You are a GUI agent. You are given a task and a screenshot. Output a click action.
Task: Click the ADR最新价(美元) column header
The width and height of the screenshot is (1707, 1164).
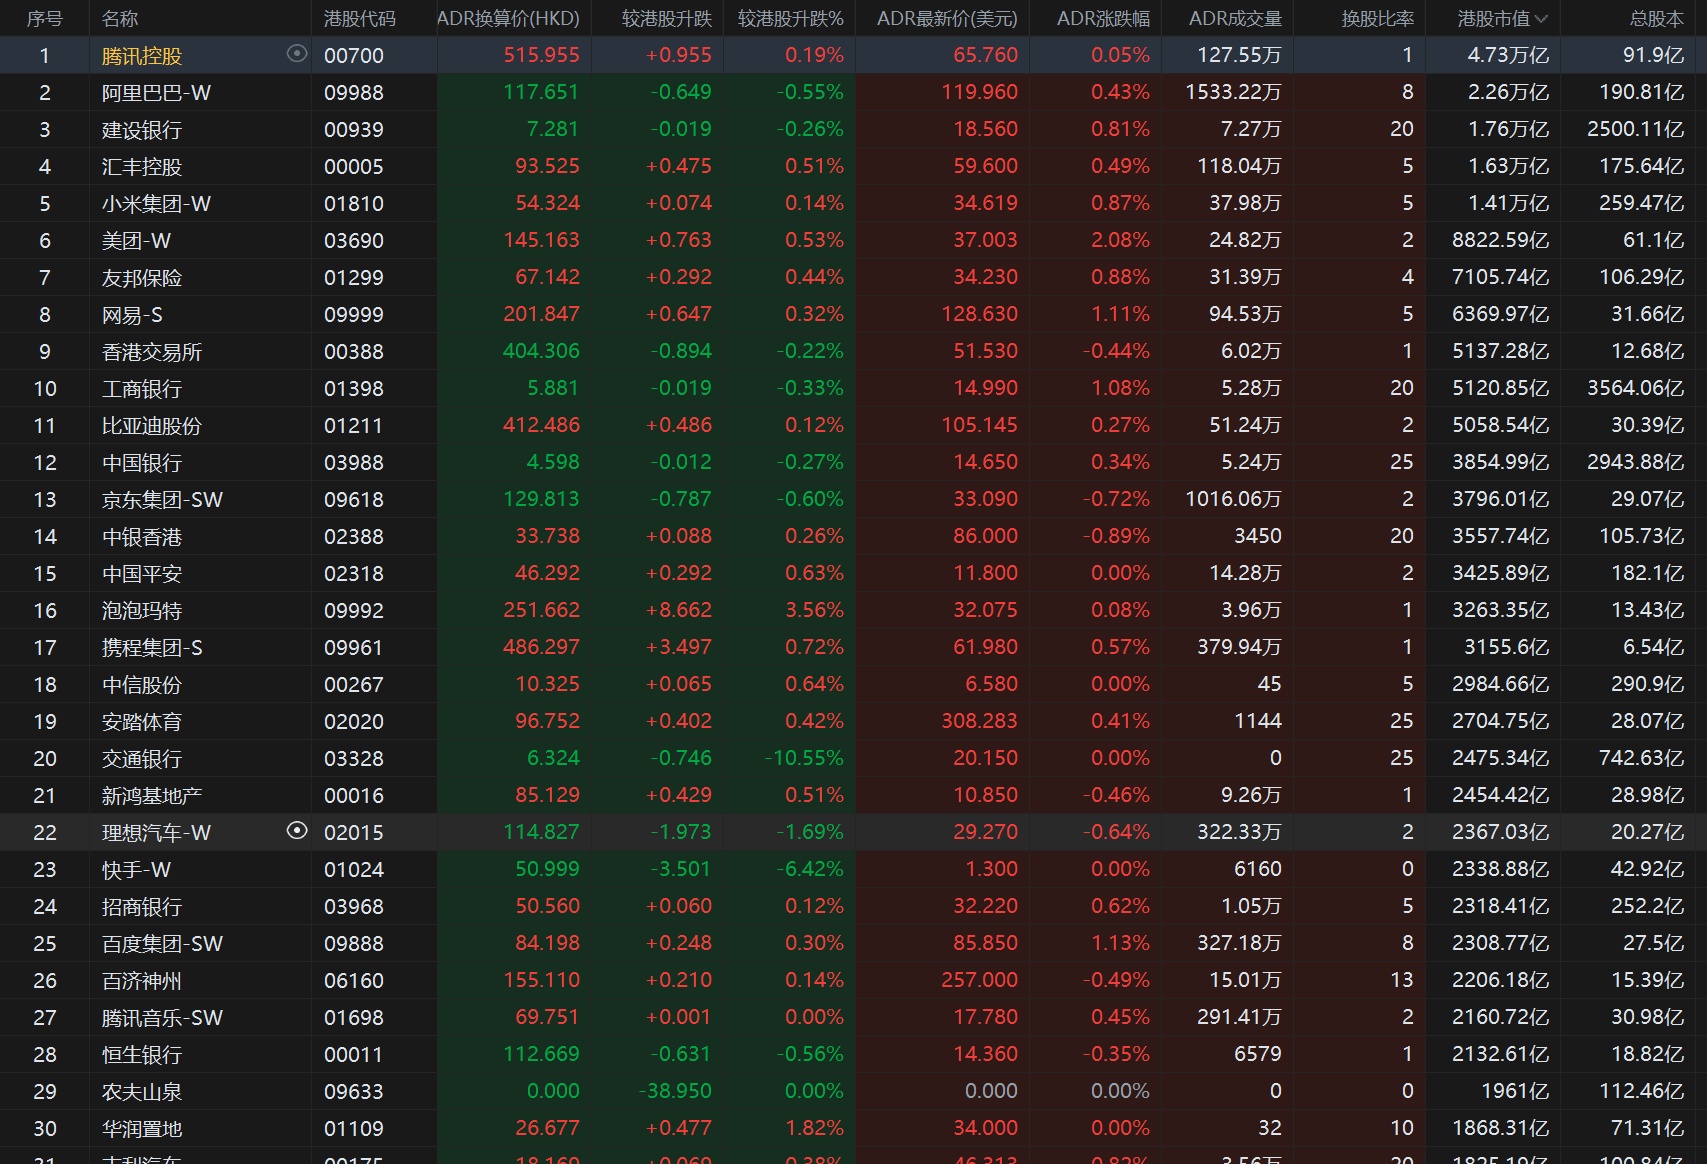tap(946, 19)
